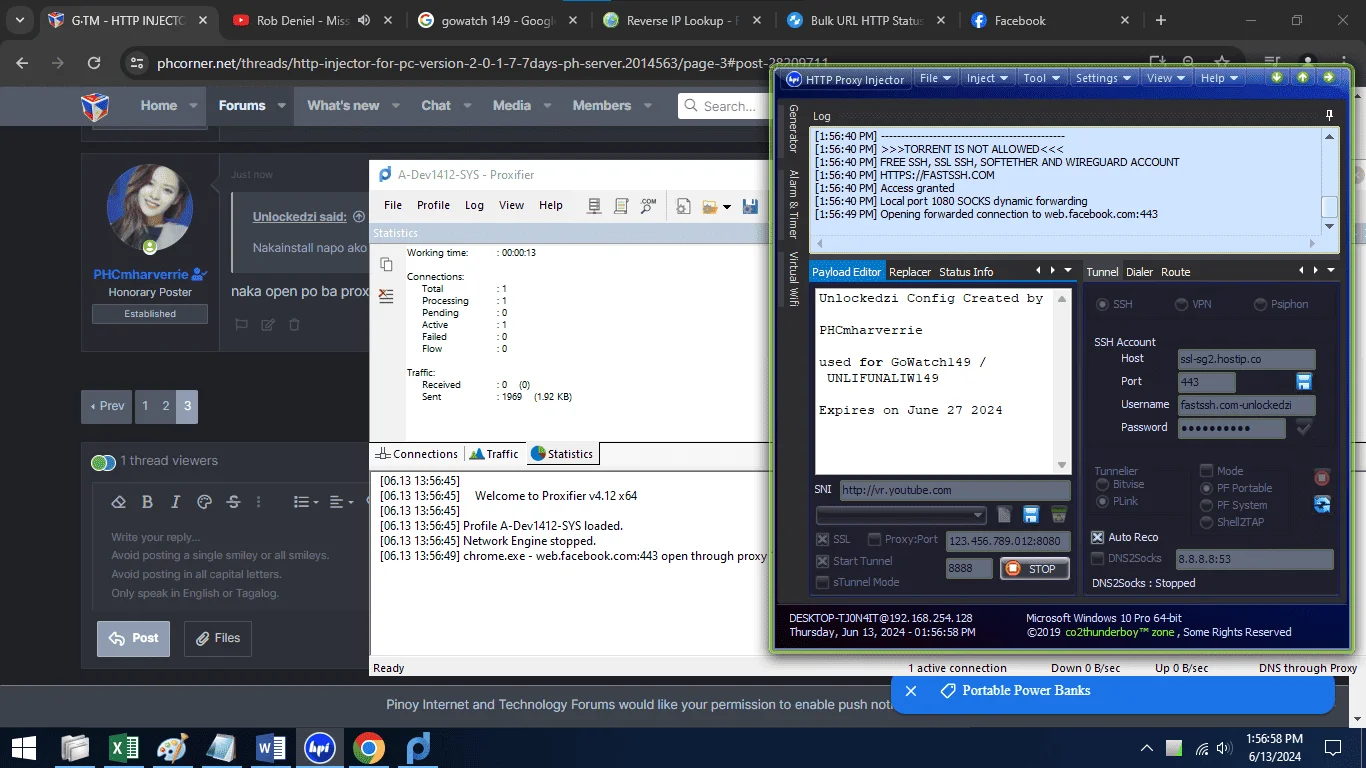Screen dimensions: 1366x768
Task: Toggle the Auto Reco checkbox
Action: point(1098,537)
